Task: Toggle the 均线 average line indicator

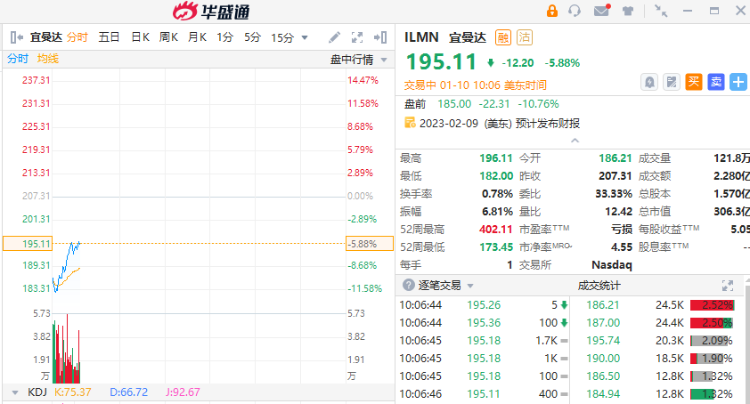Action: coord(48,59)
